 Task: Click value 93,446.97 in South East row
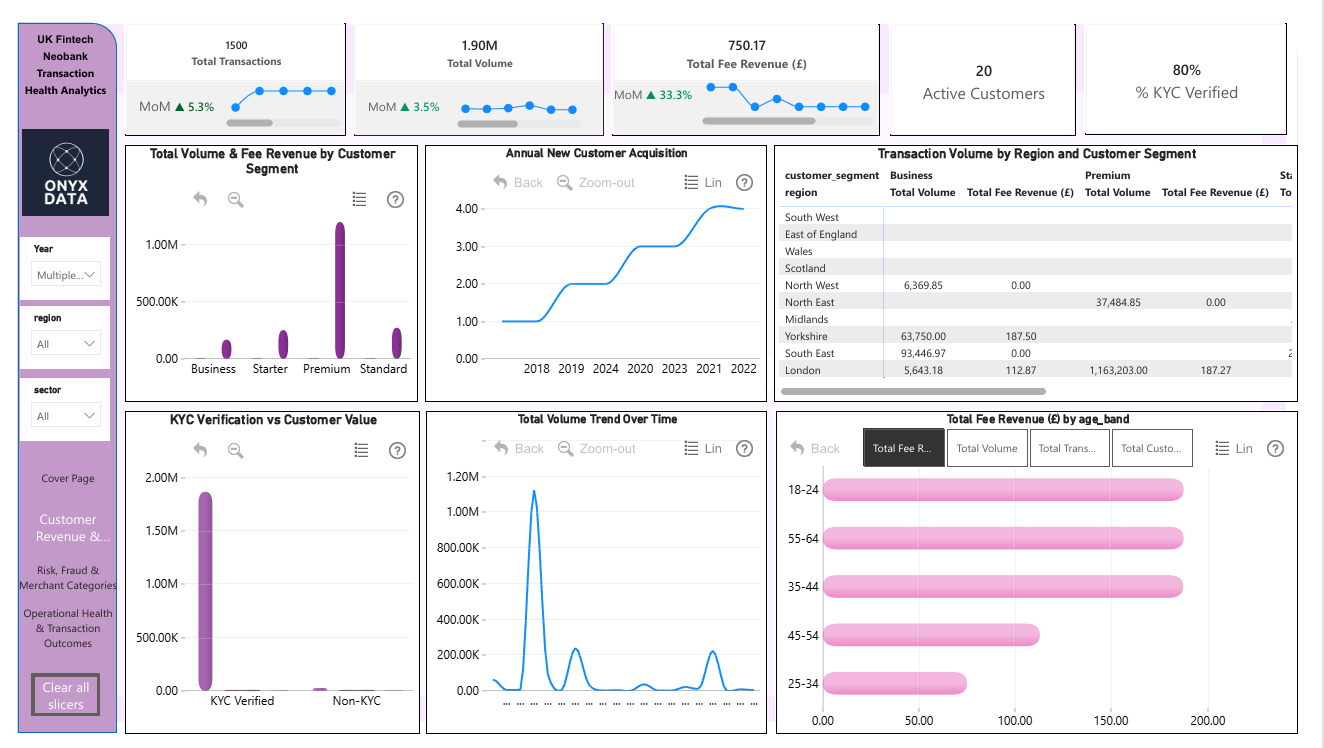click(x=923, y=353)
